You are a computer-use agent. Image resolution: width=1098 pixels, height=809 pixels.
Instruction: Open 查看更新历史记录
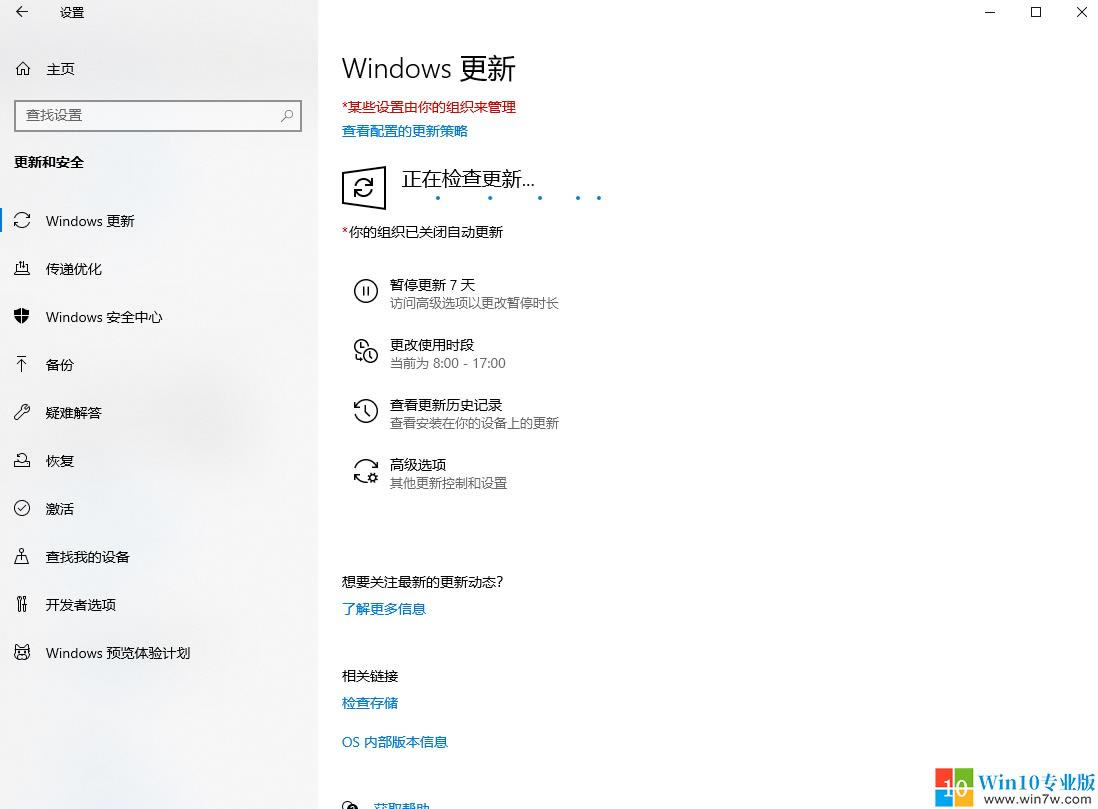446,405
